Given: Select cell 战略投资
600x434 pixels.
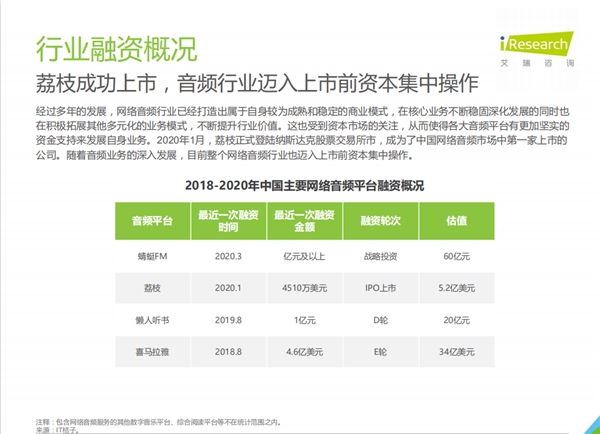Looking at the screenshot, I should point(380,256).
